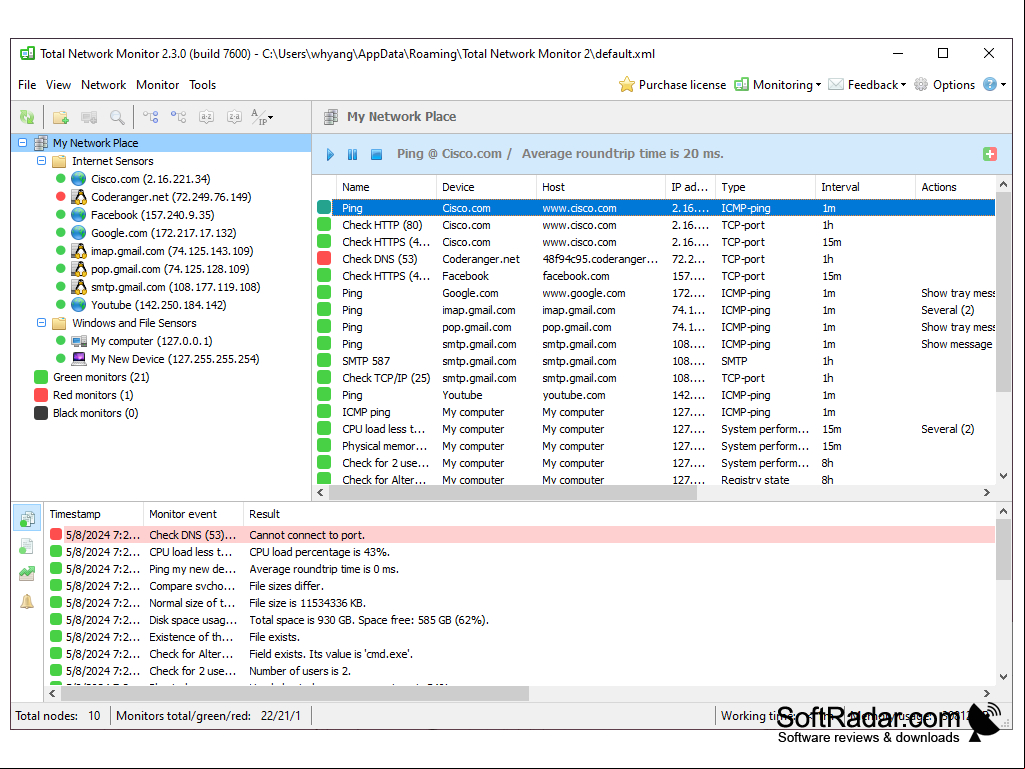
Task: Click the Total Network Monitor title bar icon
Action: pos(27,54)
